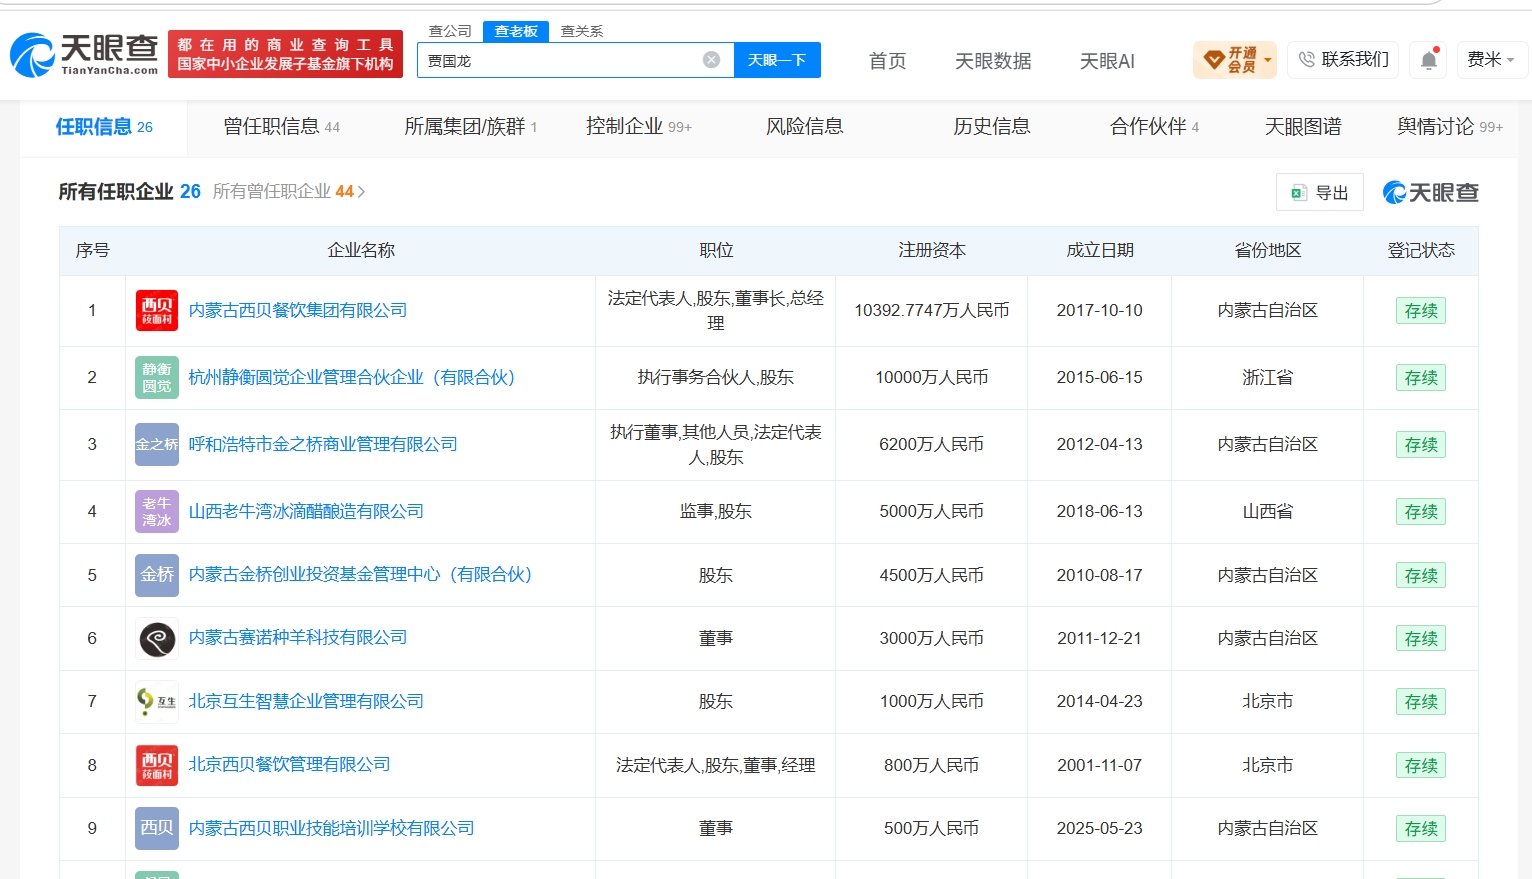
Task: Open the 控制企业 99+ tab
Action: coord(639,127)
